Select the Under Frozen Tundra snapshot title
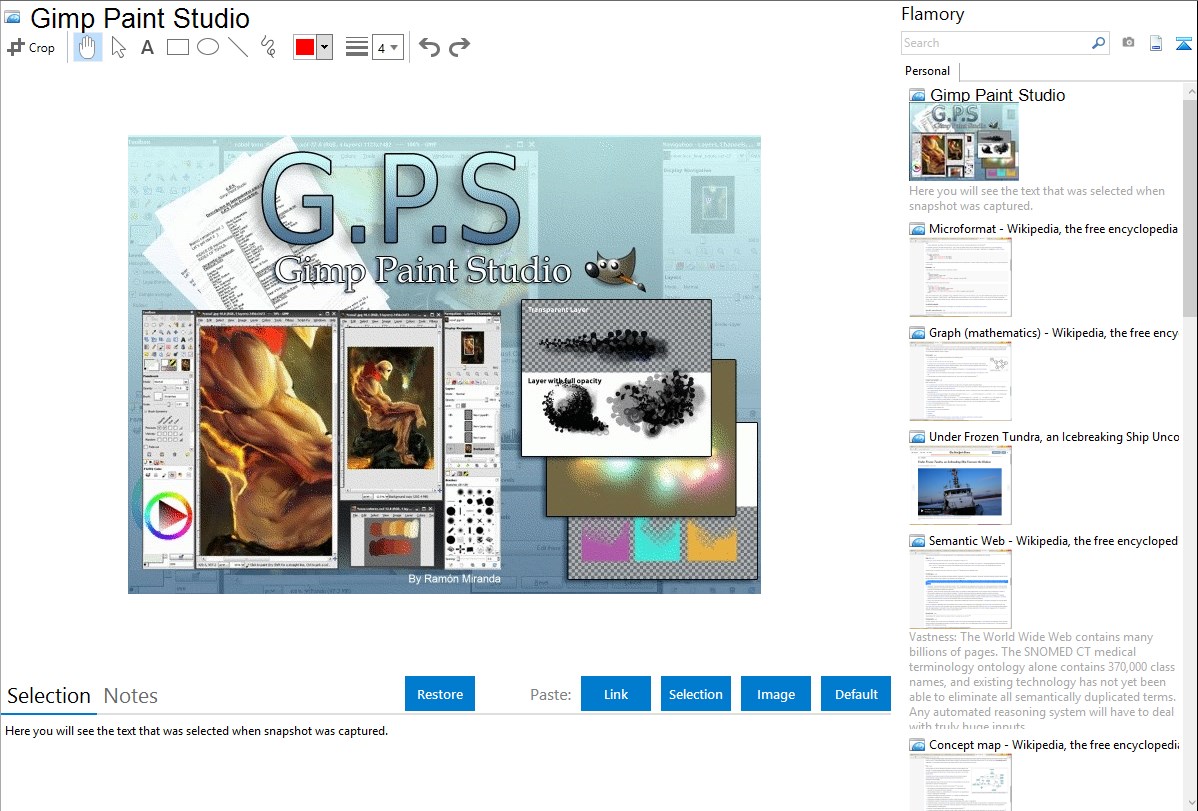This screenshot has width=1198, height=811. (x=1054, y=437)
